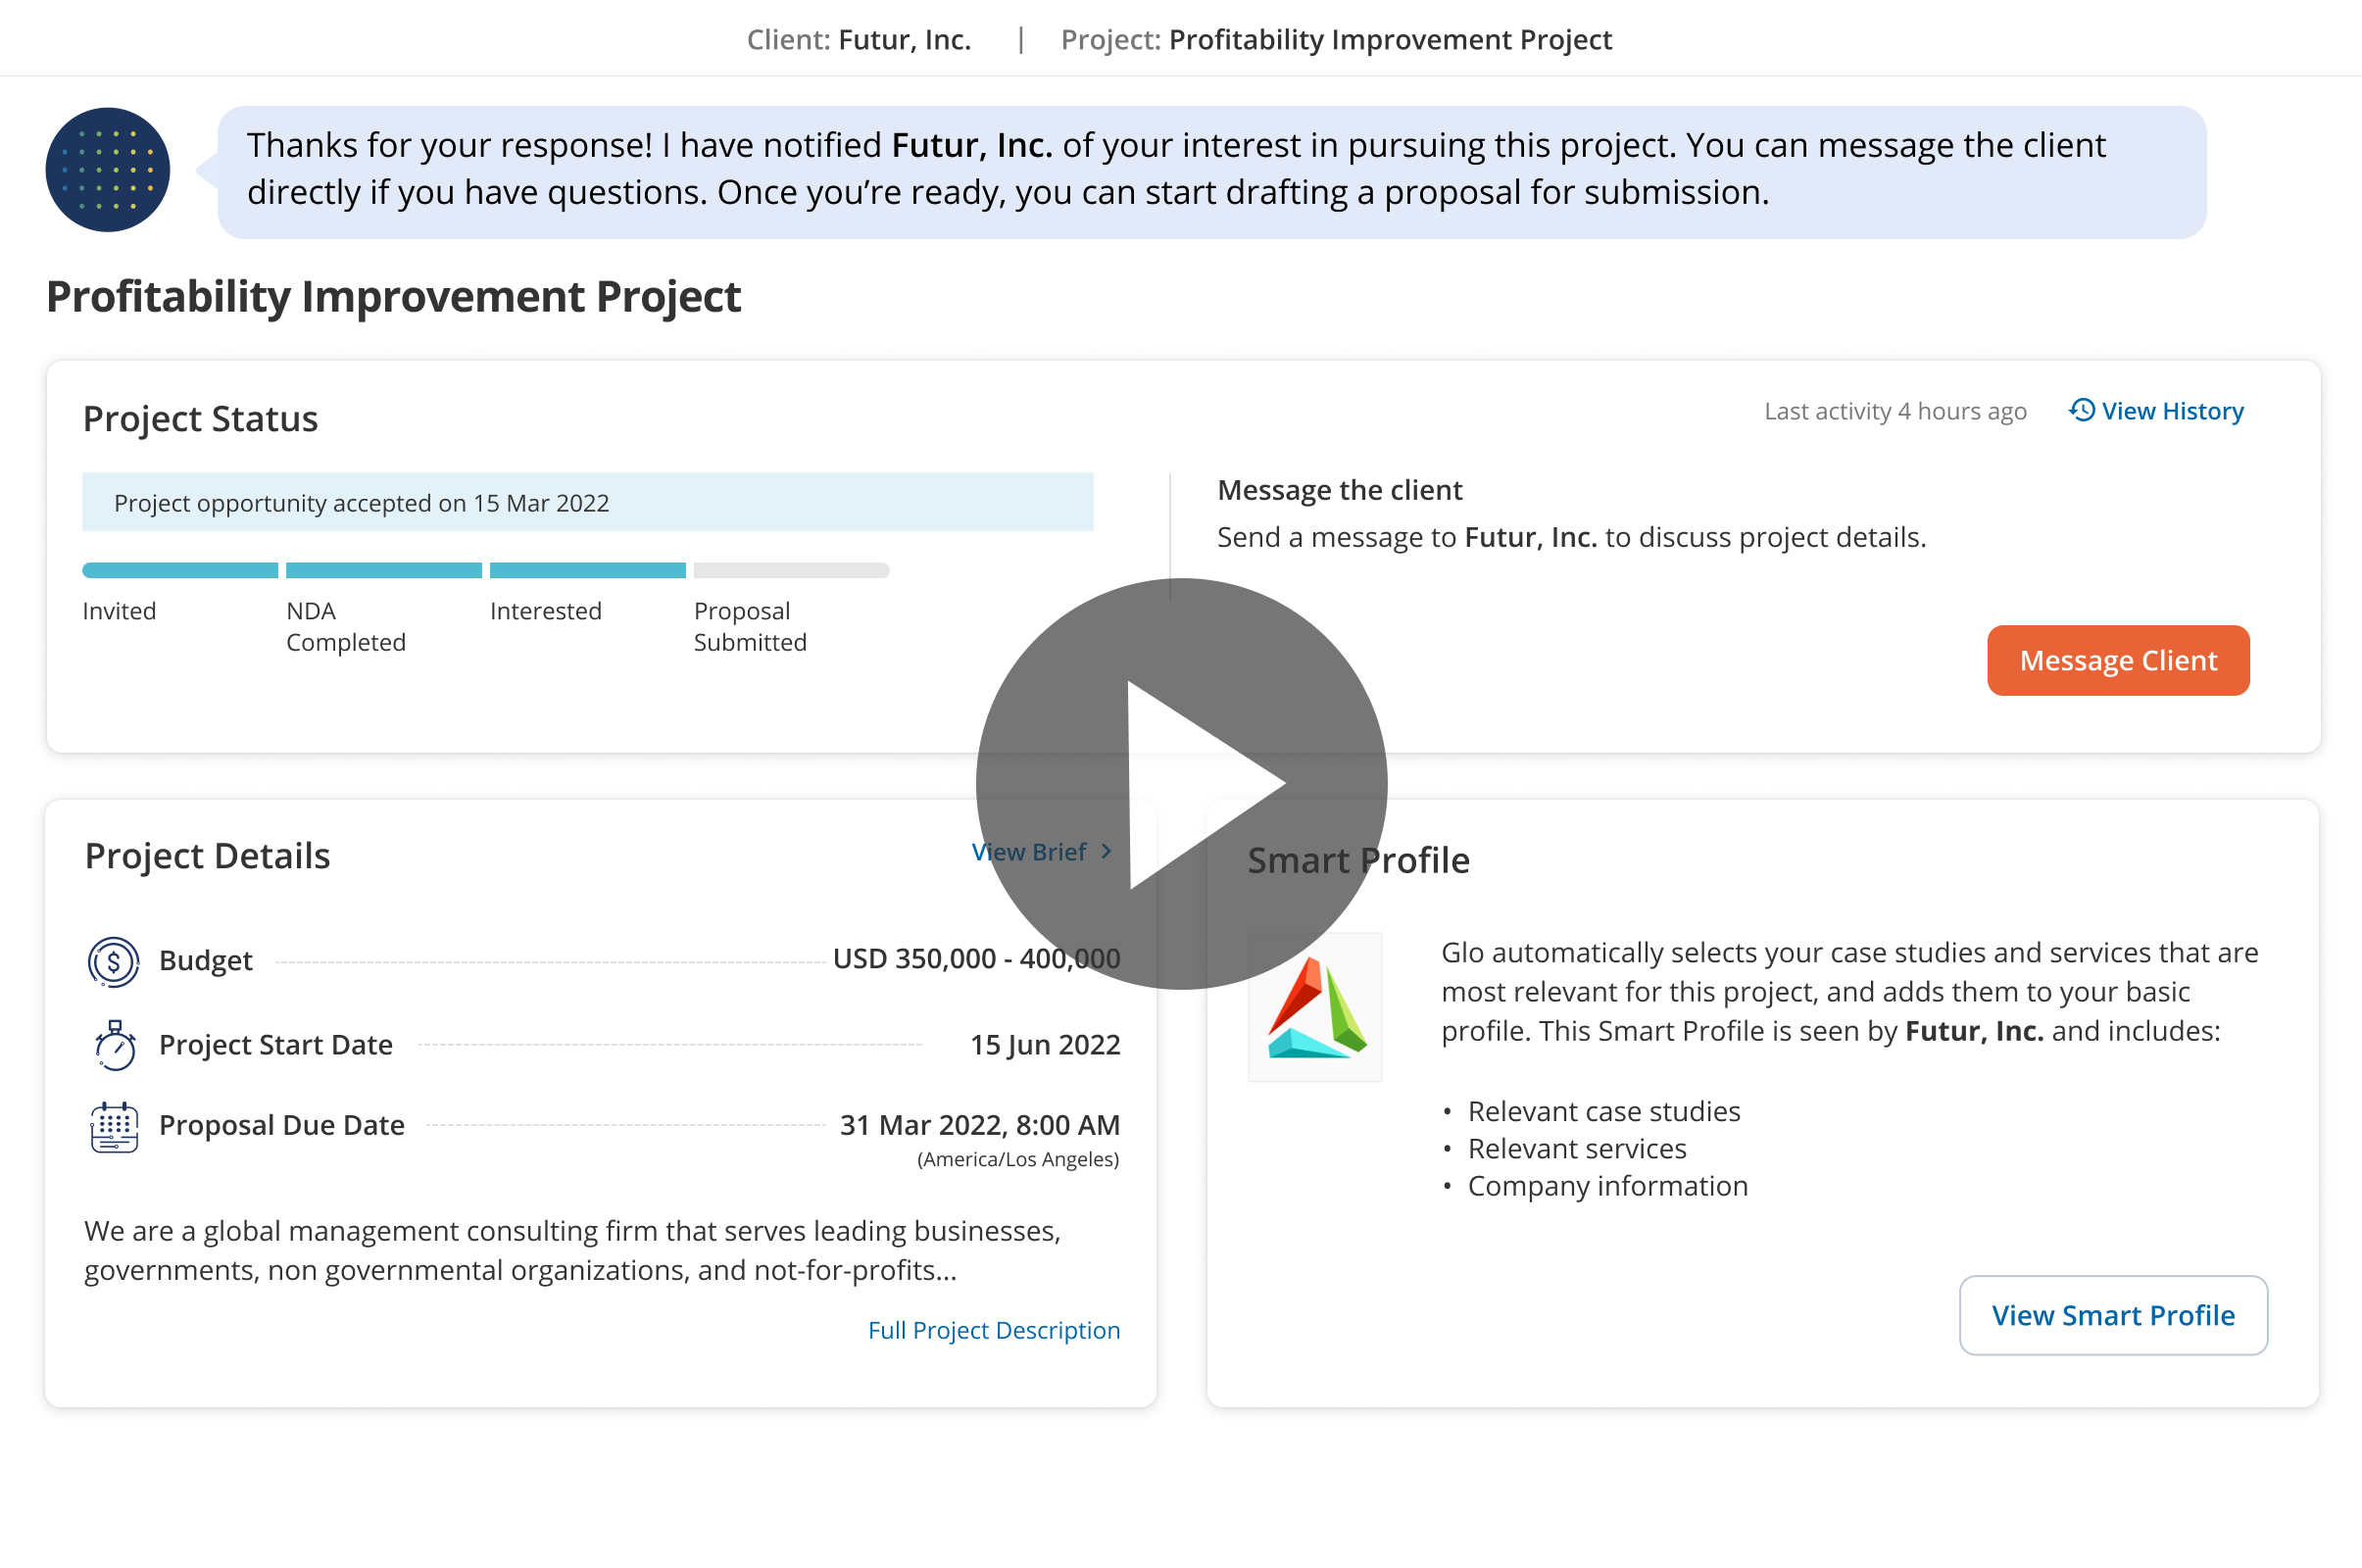Click the Smart Profile company logo
2362x1568 pixels.
coord(1314,1008)
